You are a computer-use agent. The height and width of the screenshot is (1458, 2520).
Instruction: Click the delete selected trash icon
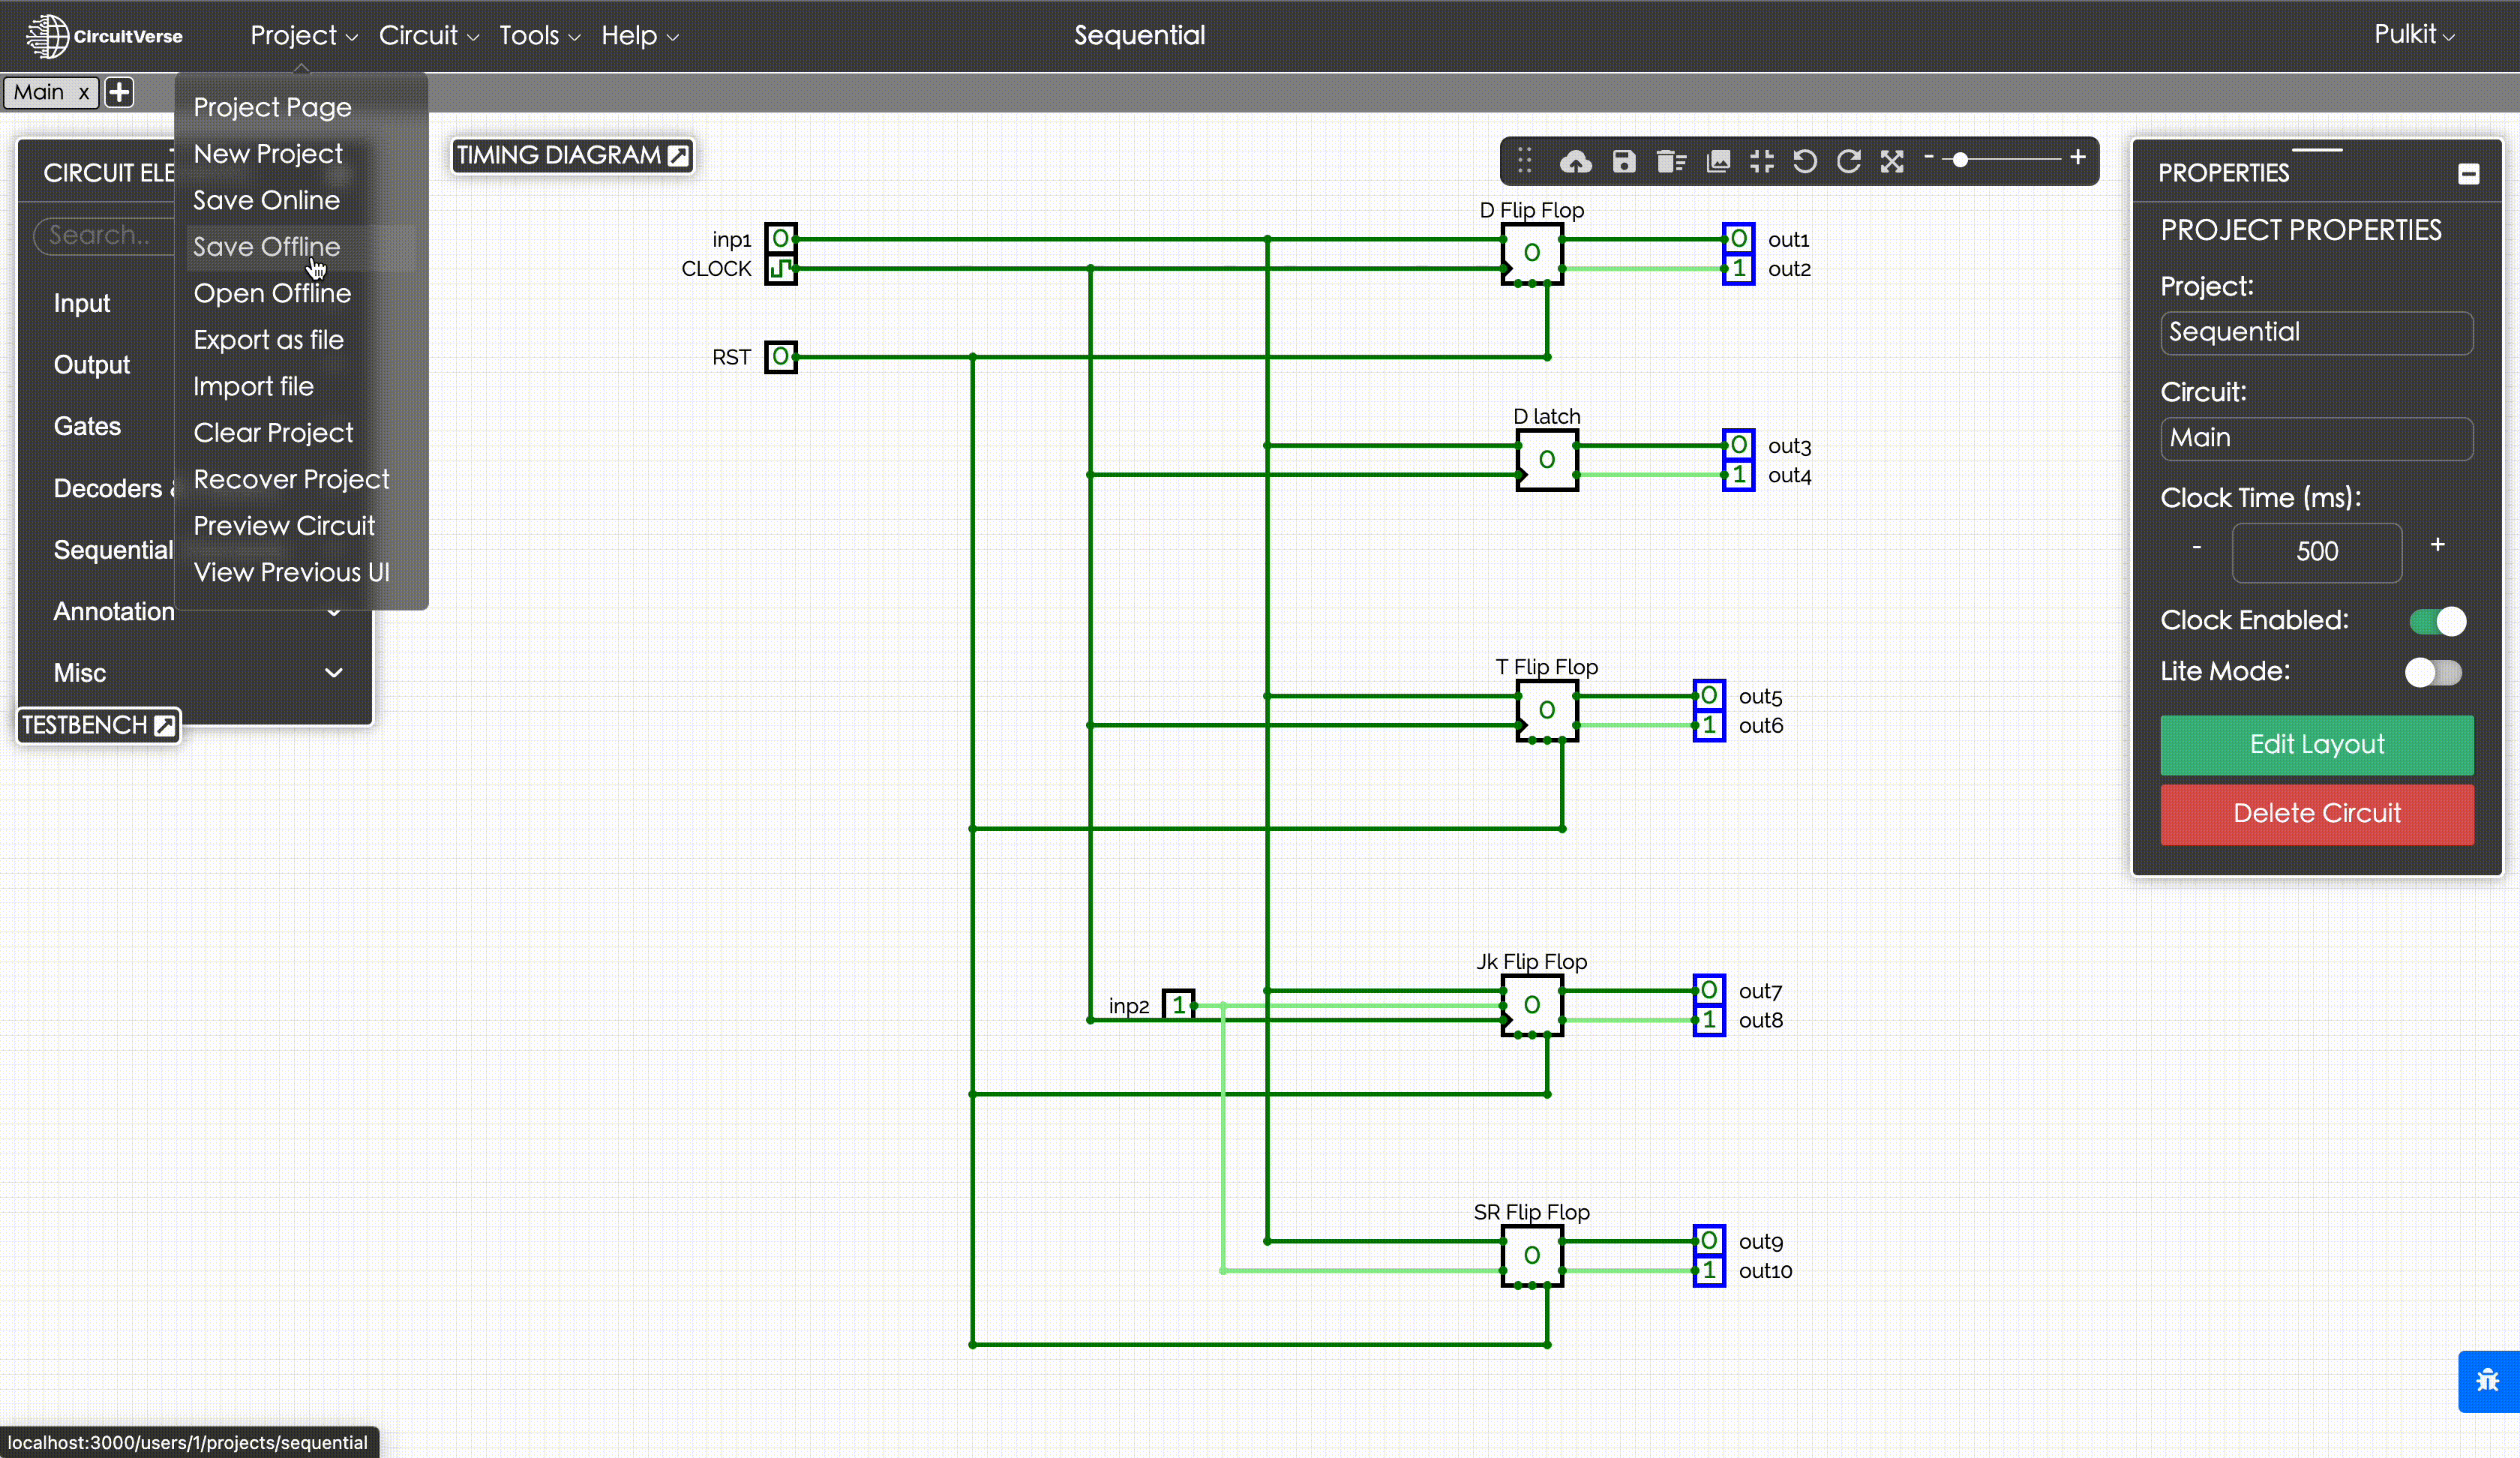(1670, 161)
